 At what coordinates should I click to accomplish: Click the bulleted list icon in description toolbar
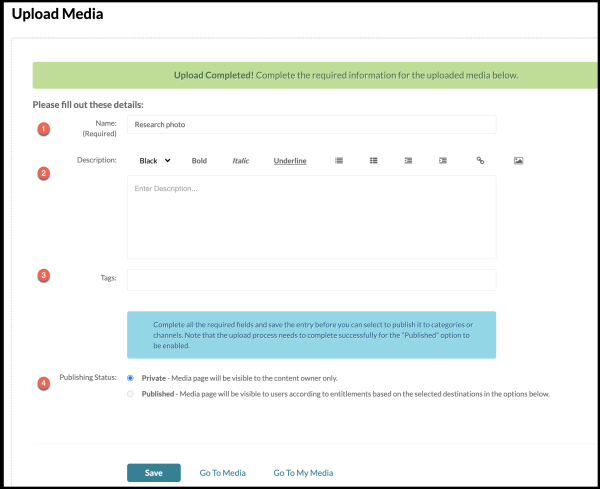(x=373, y=161)
